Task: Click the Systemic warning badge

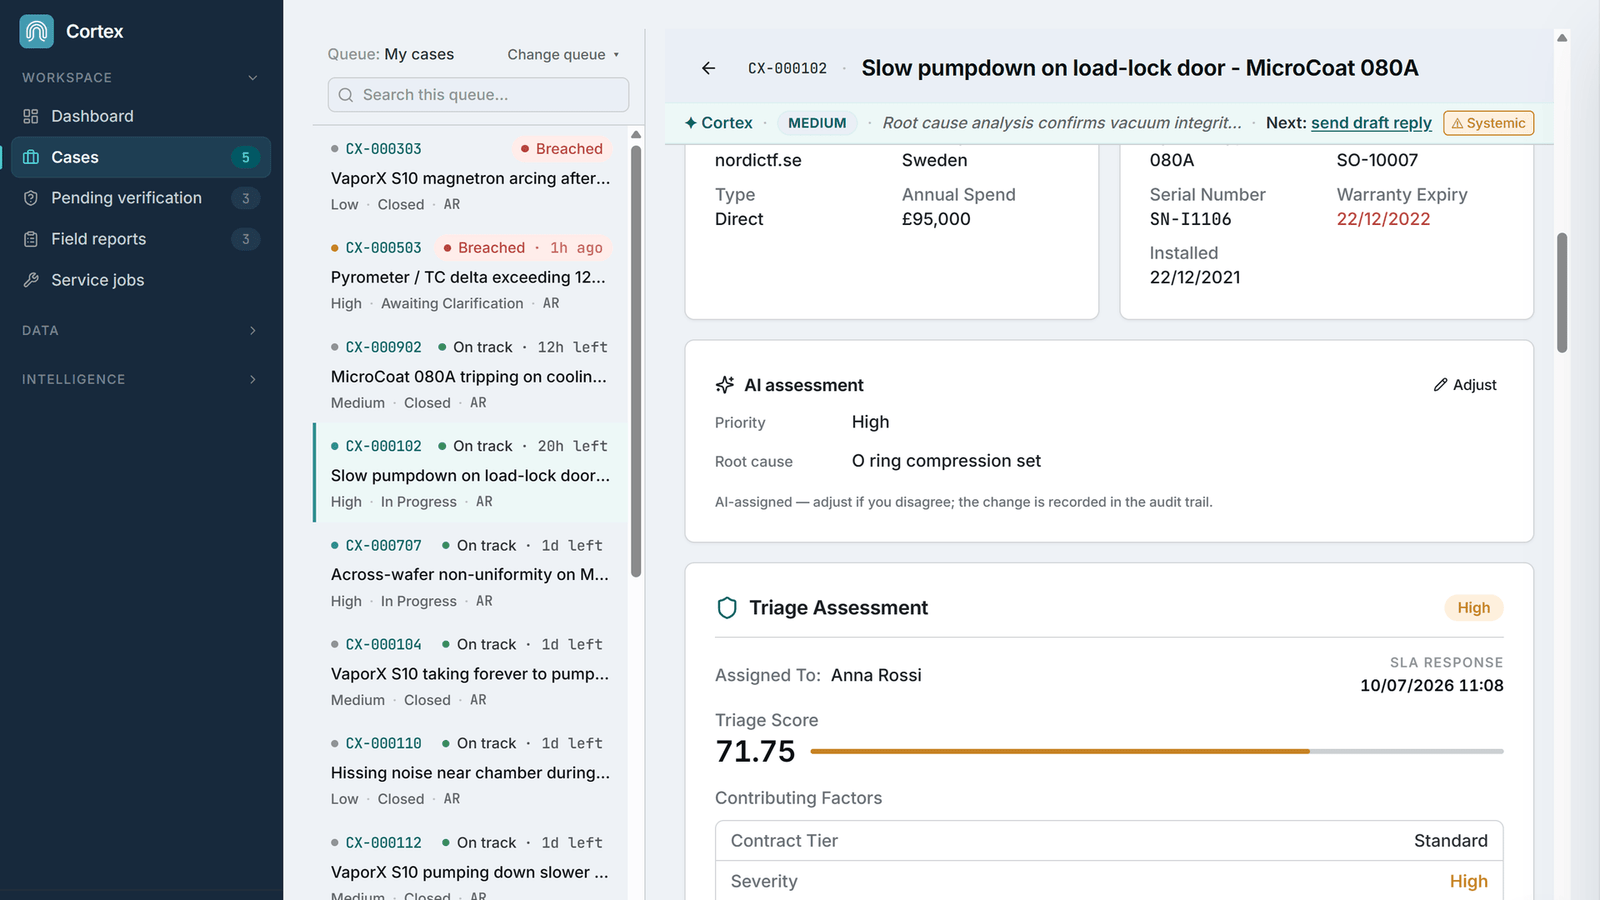Action: click(1488, 123)
